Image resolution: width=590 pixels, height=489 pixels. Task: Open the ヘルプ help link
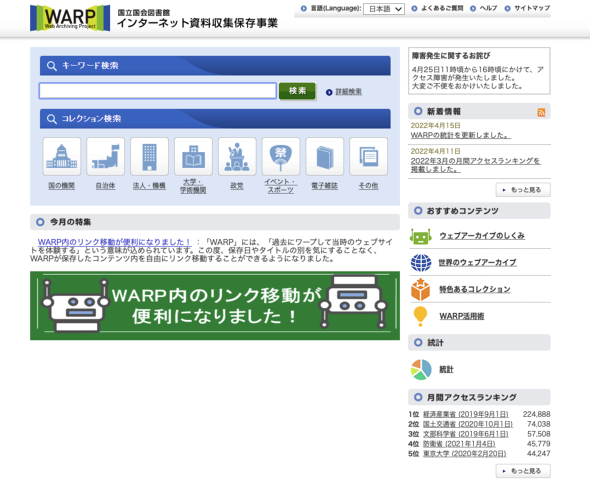(x=488, y=8)
